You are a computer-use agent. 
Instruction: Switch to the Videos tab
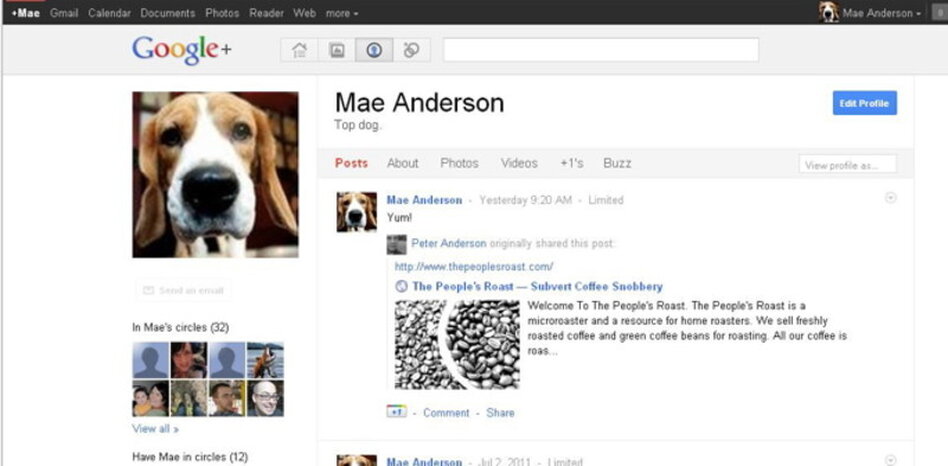click(519, 163)
